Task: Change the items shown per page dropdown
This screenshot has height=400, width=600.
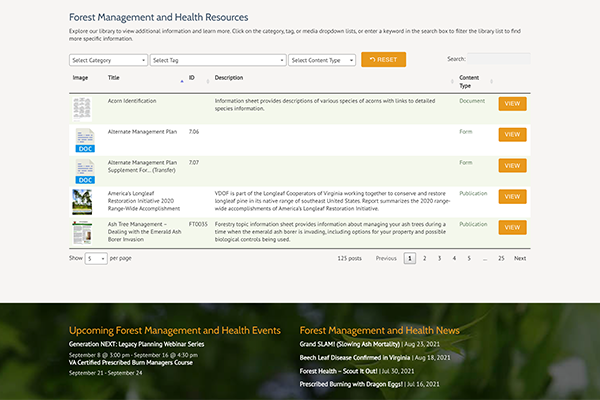Action: tap(96, 258)
